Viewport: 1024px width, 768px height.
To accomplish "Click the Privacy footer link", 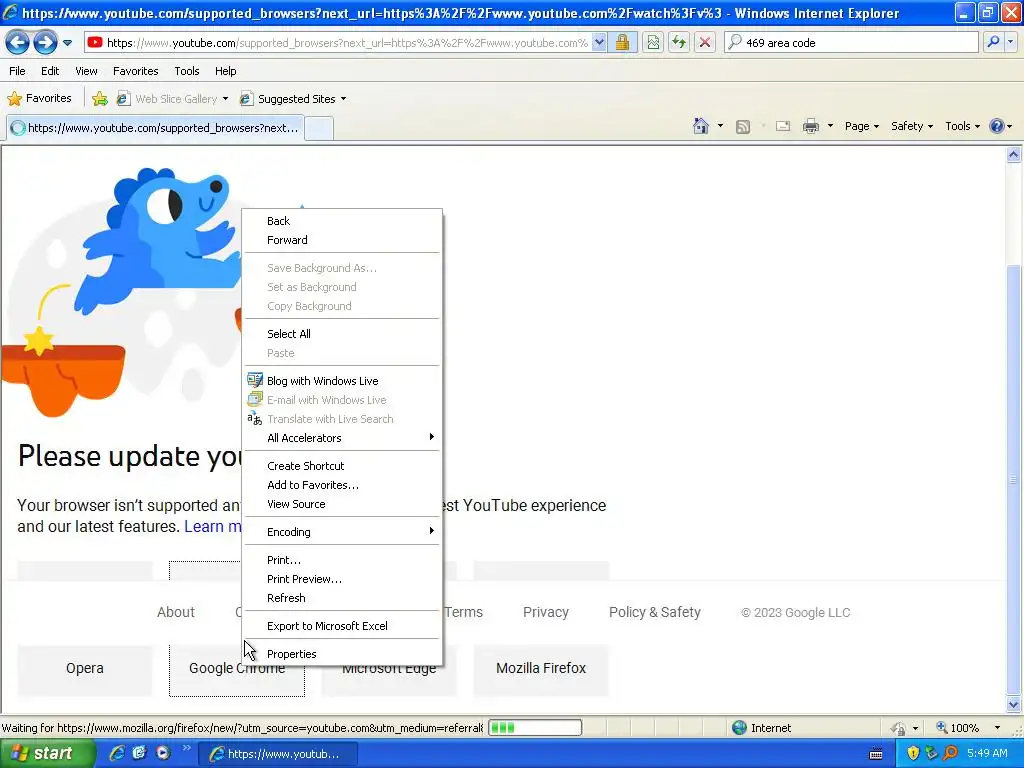I will click(x=546, y=613).
